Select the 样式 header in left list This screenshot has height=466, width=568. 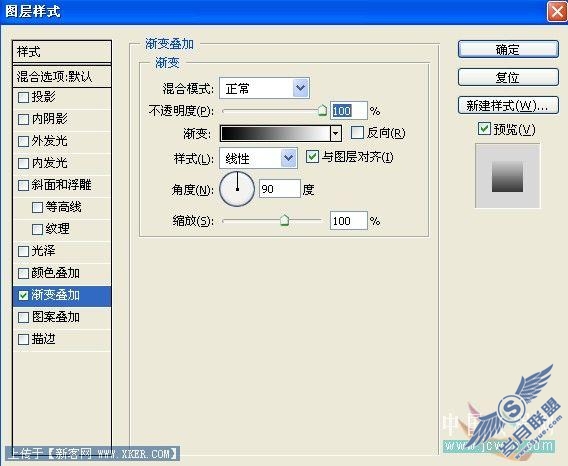(x=62, y=52)
